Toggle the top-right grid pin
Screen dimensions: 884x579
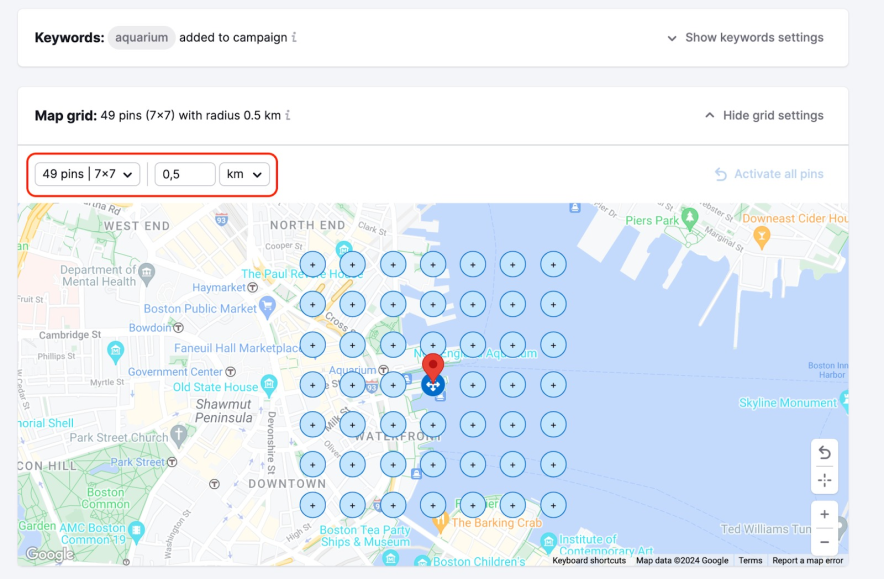coord(553,264)
